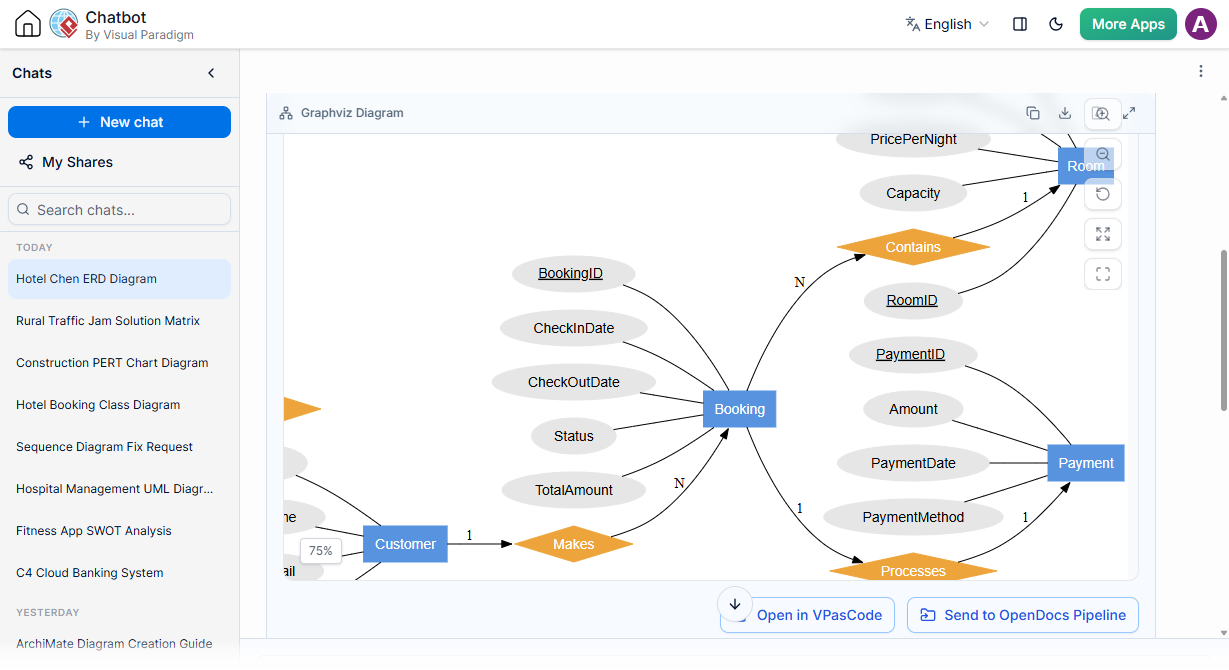Download the Graphviz diagram
This screenshot has width=1229, height=670.
(x=1065, y=113)
